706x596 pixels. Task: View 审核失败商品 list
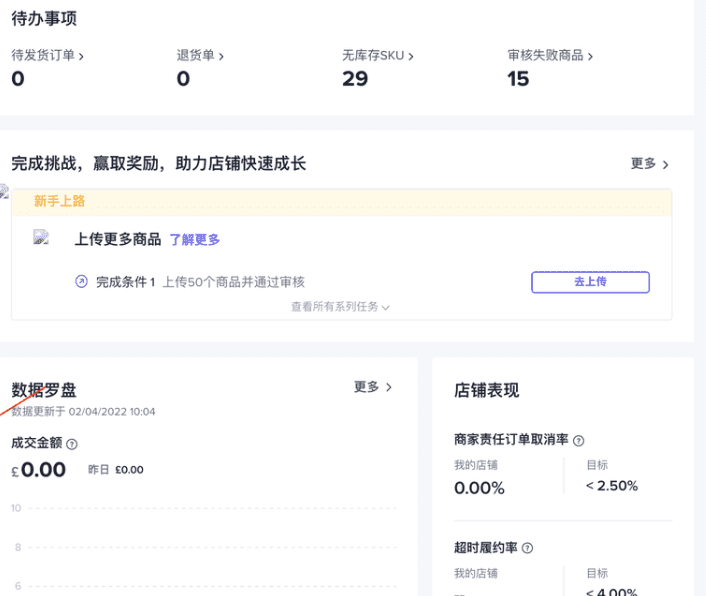550,56
